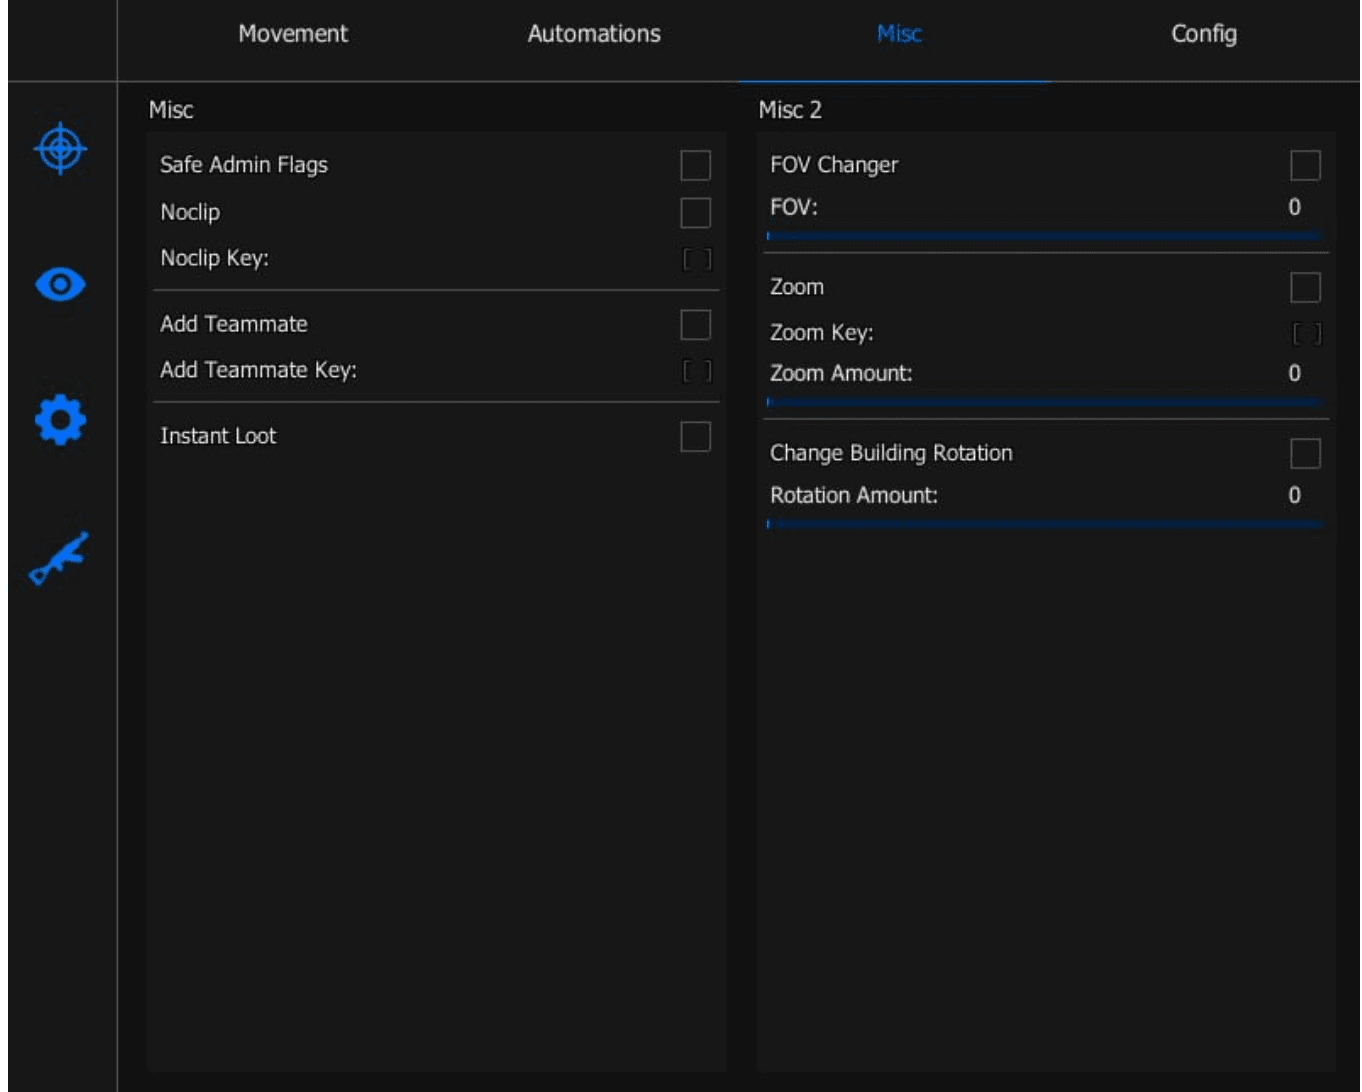Viewport: 1362px width, 1092px height.
Task: Open the crosshair aim section in sidebar
Action: pyautogui.click(x=61, y=150)
